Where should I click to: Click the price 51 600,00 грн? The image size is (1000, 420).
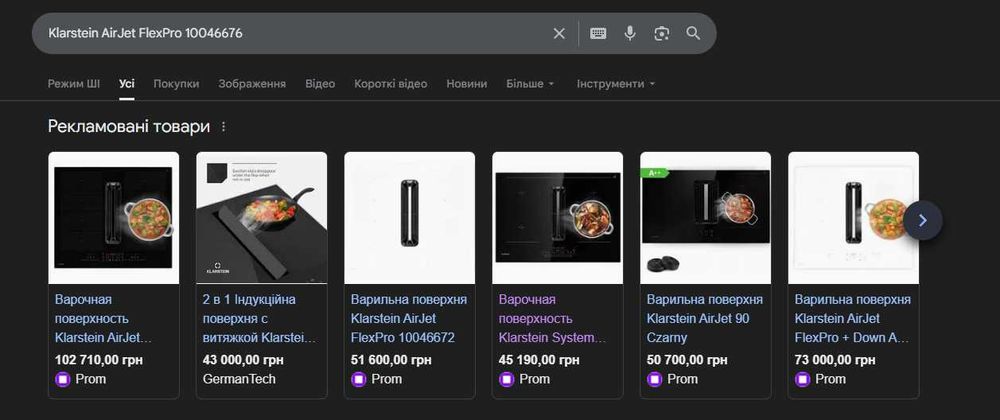tap(391, 360)
